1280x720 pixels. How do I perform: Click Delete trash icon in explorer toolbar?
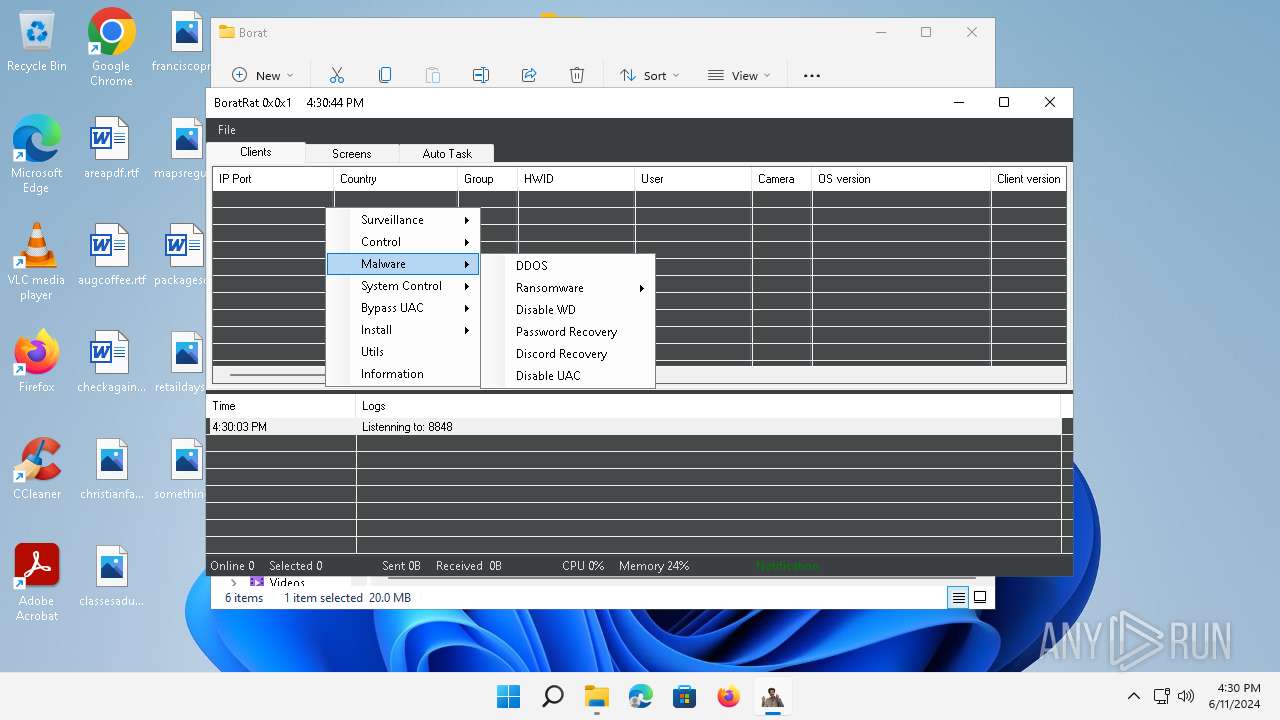click(x=577, y=75)
